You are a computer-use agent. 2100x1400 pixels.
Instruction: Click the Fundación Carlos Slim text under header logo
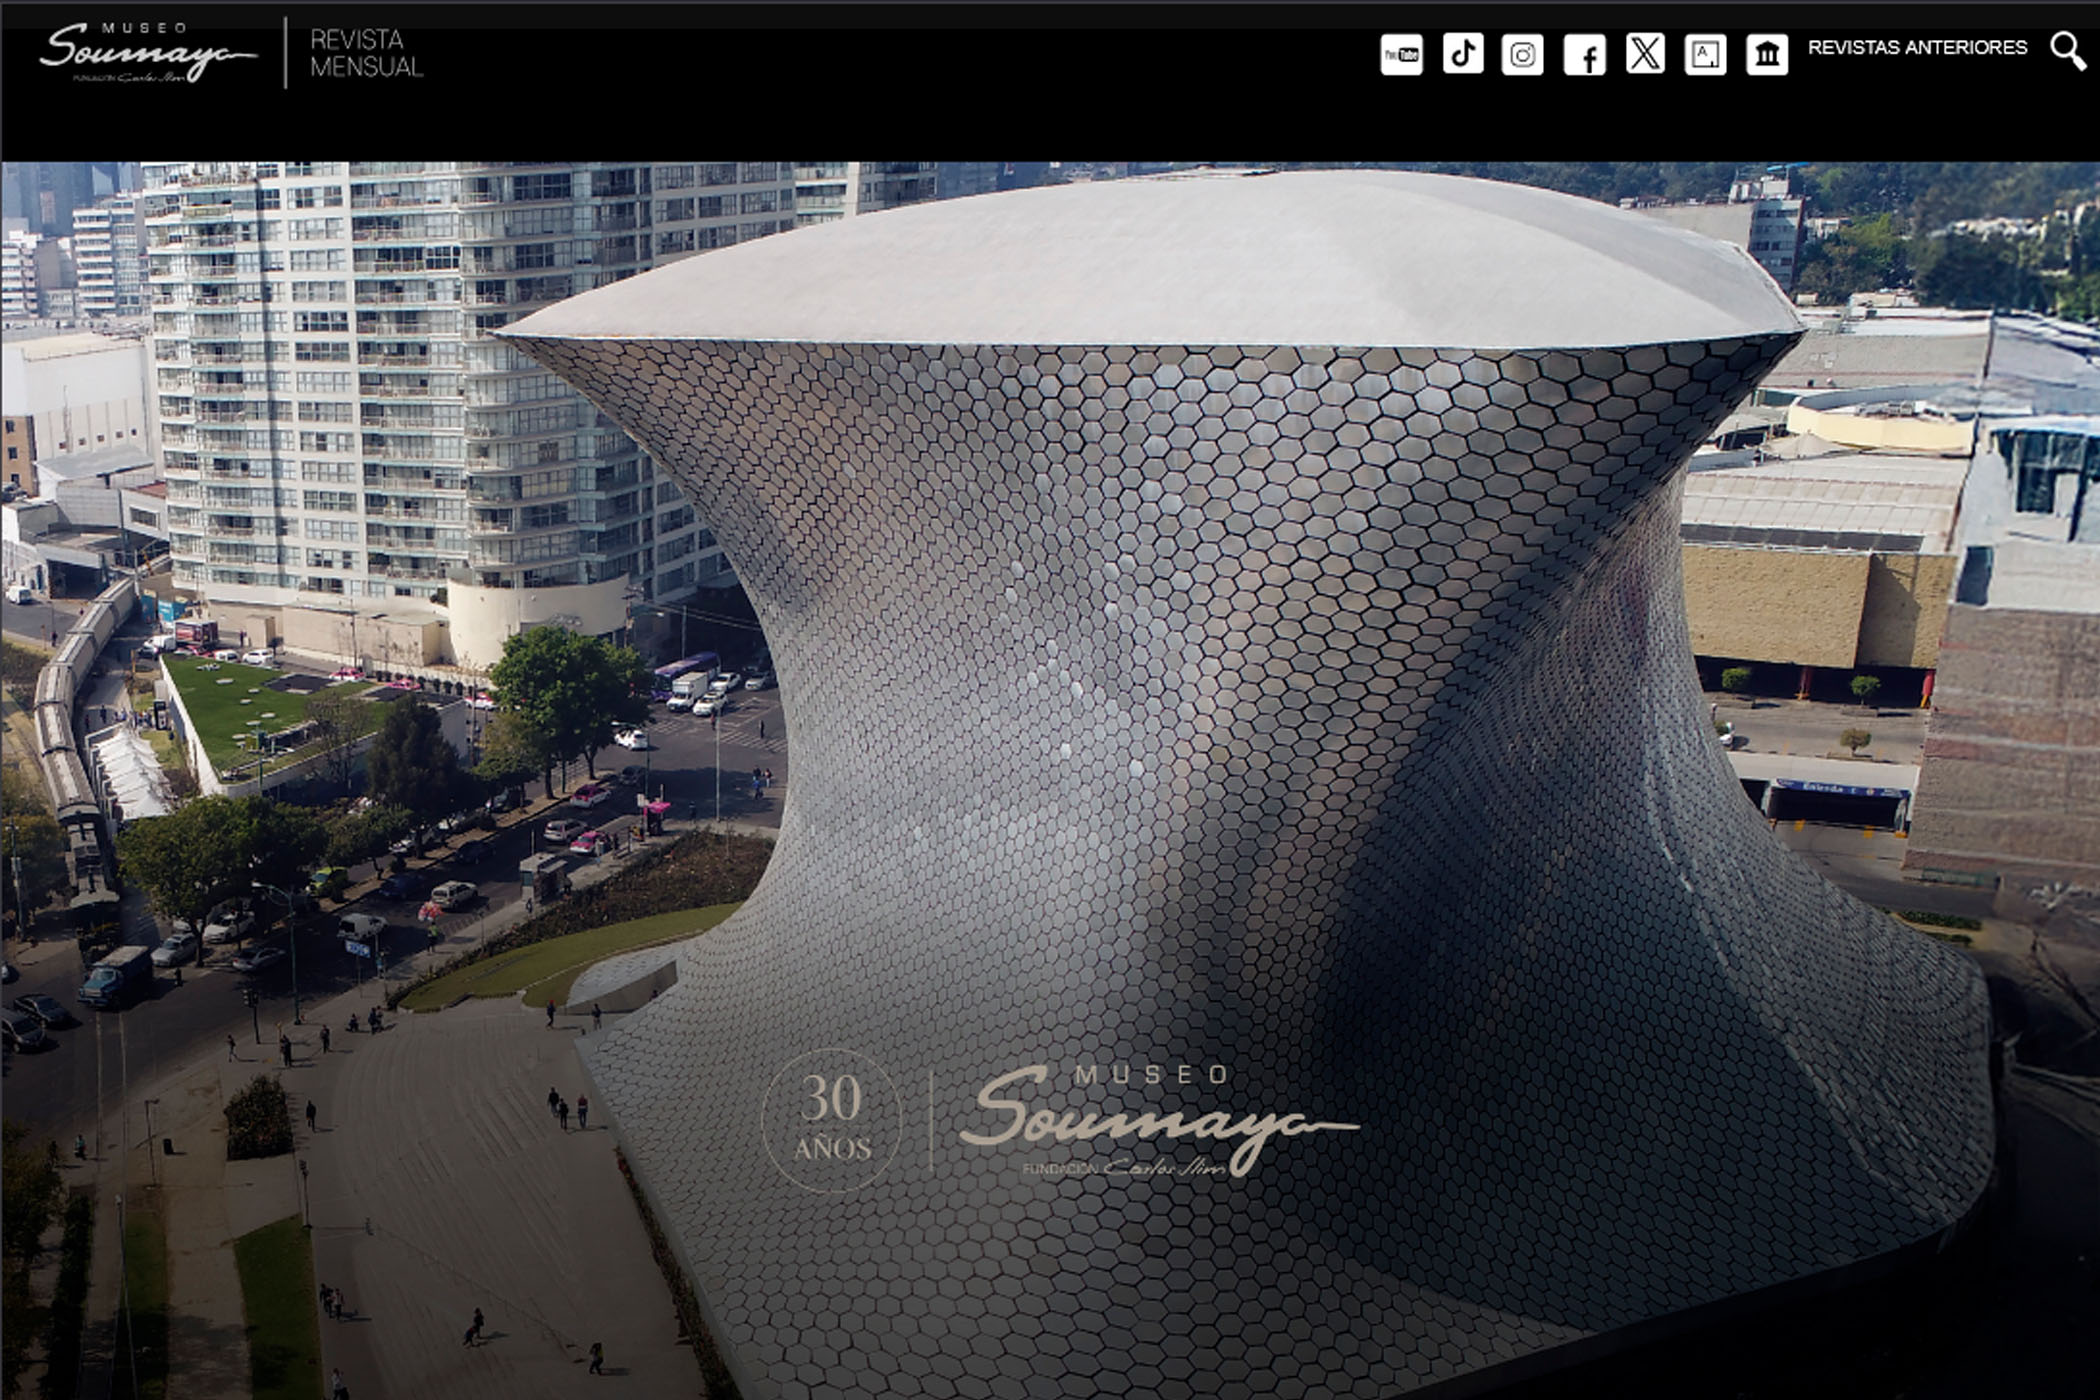pyautogui.click(x=130, y=77)
